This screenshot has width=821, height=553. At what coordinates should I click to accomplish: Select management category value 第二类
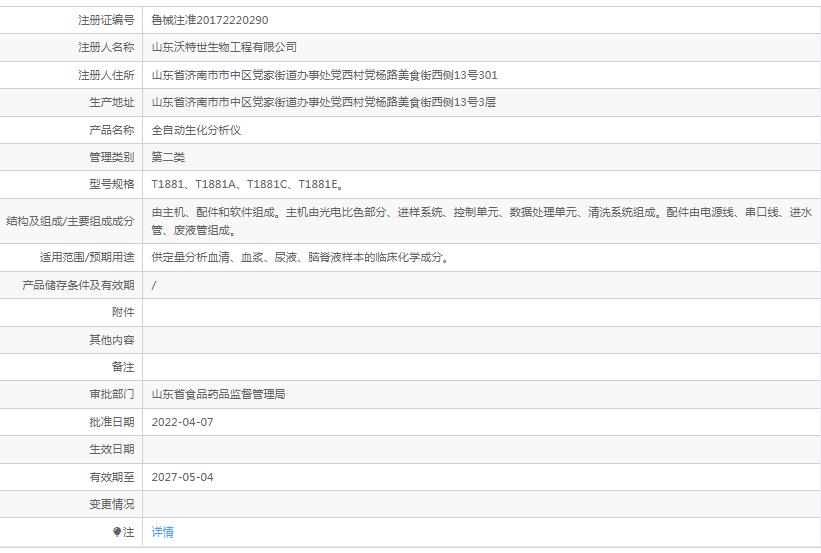point(168,157)
